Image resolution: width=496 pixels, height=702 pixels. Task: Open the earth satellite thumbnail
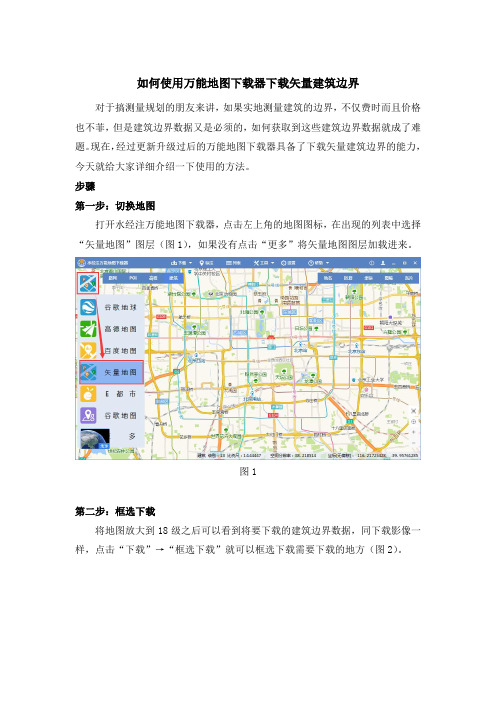(95, 439)
